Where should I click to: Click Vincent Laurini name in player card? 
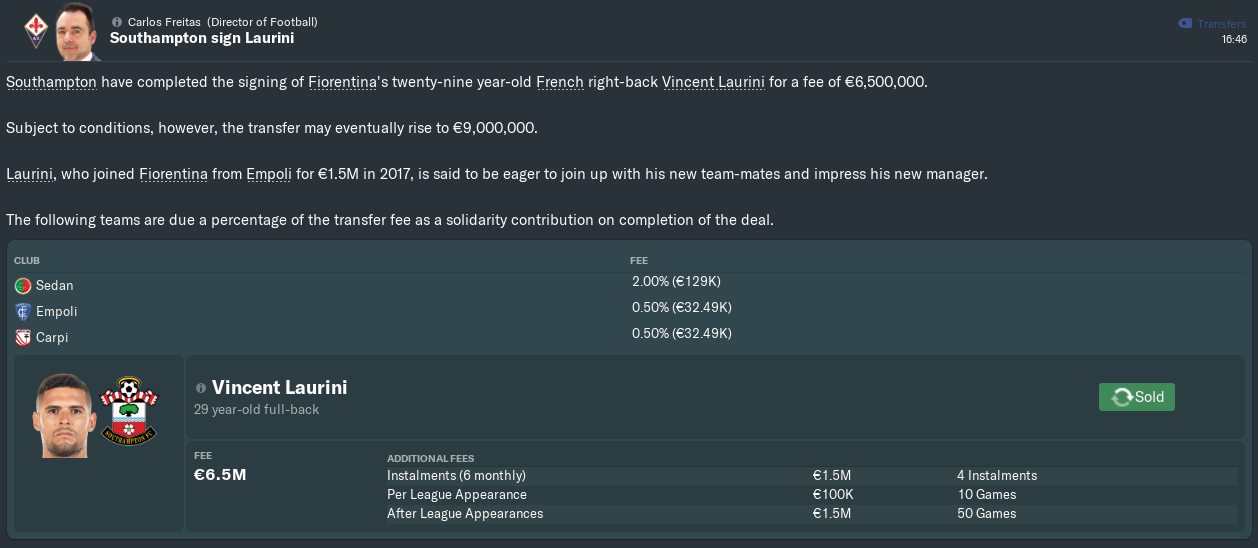pyautogui.click(x=279, y=388)
